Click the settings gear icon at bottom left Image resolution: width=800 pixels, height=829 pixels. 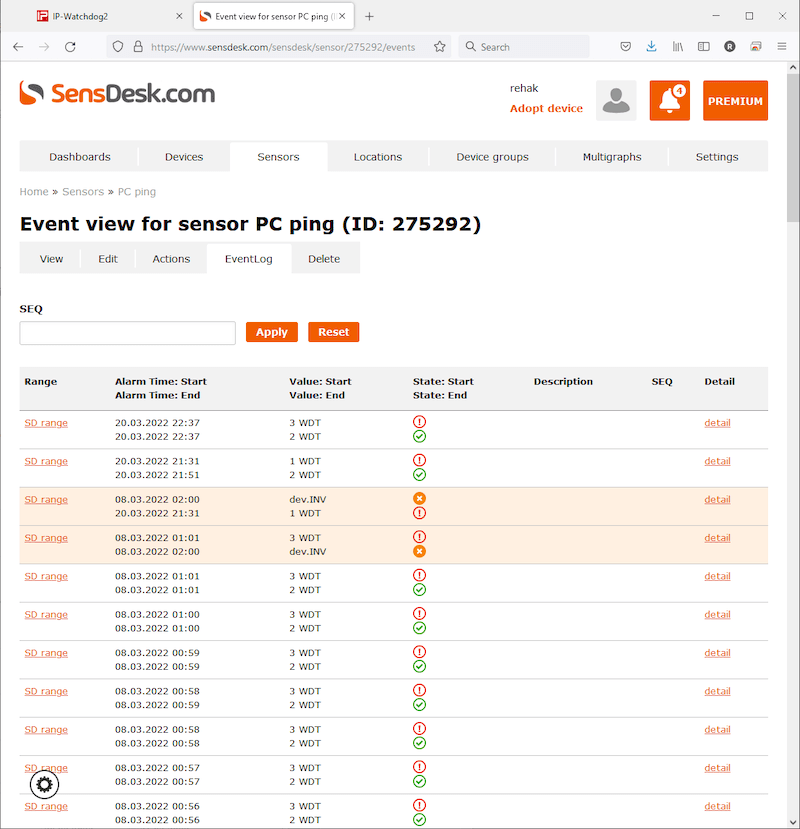pyautogui.click(x=45, y=783)
